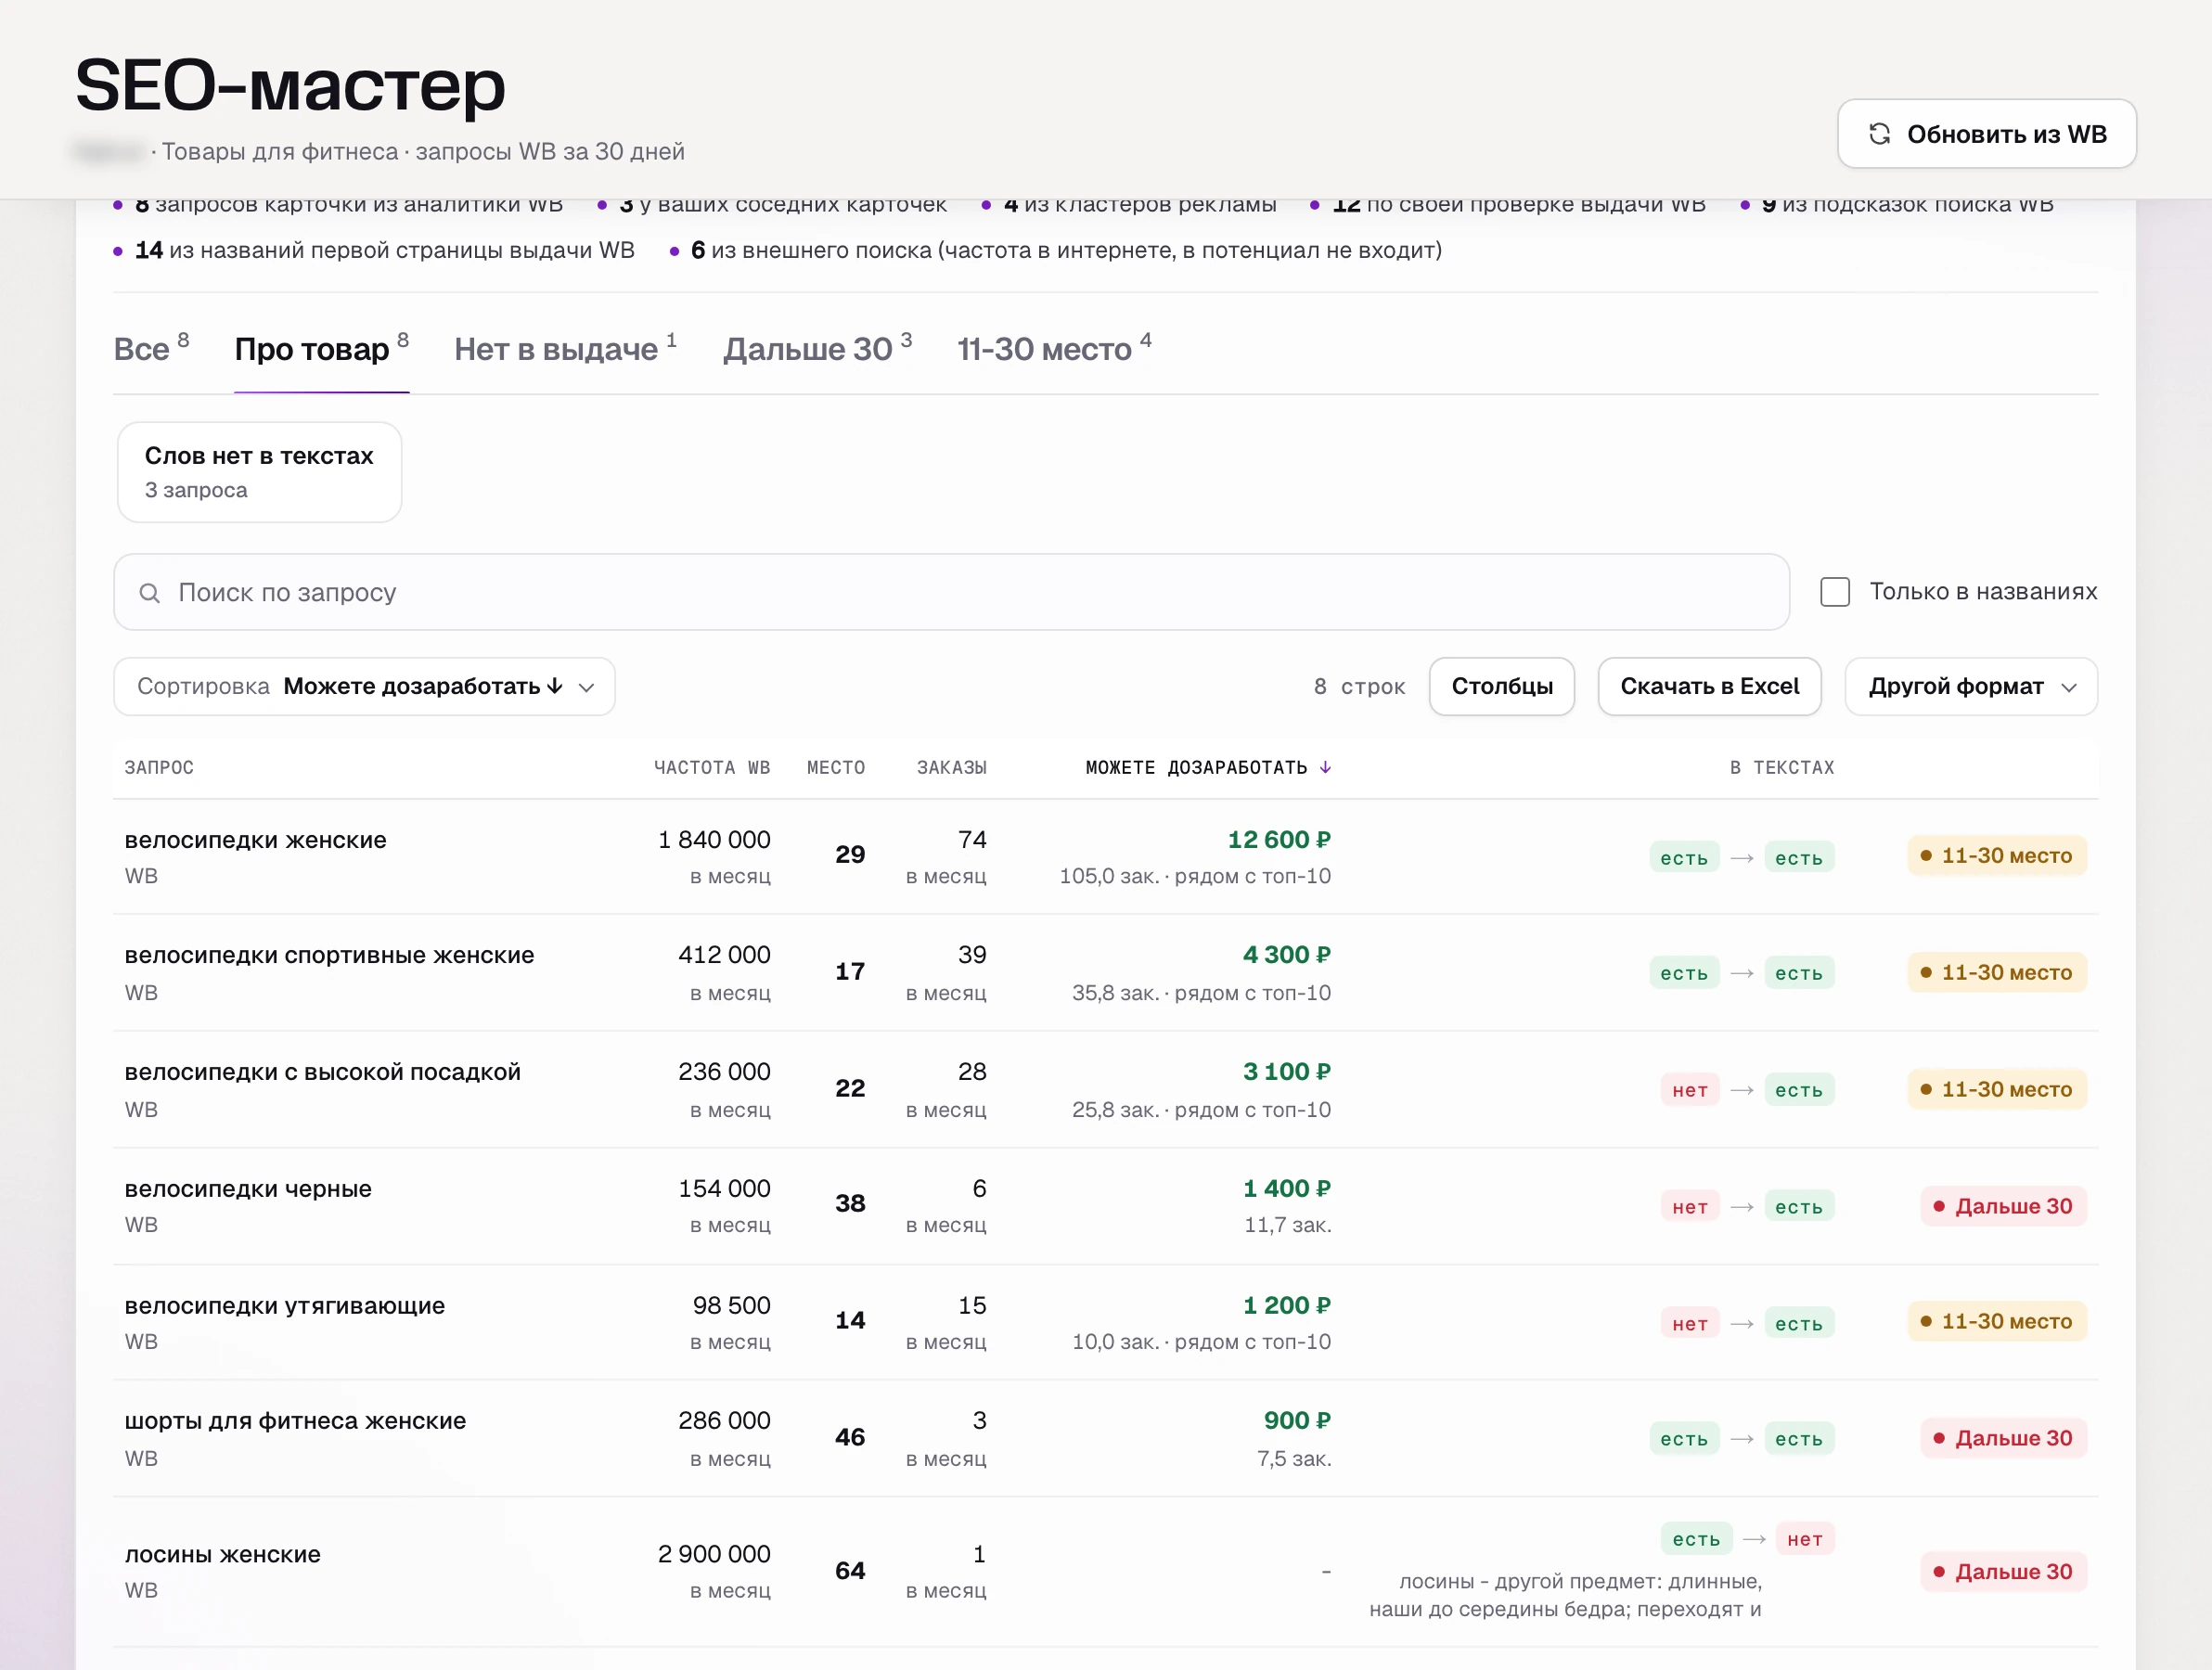
Task: Open the 11-30 место tab
Action: click(x=1054, y=349)
